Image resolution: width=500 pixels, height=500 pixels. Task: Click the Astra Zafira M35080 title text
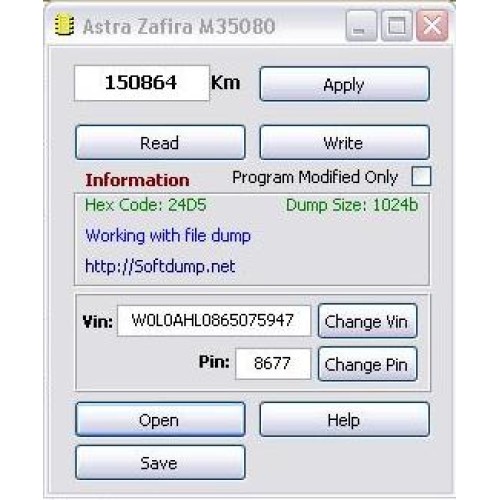pyautogui.click(x=179, y=26)
